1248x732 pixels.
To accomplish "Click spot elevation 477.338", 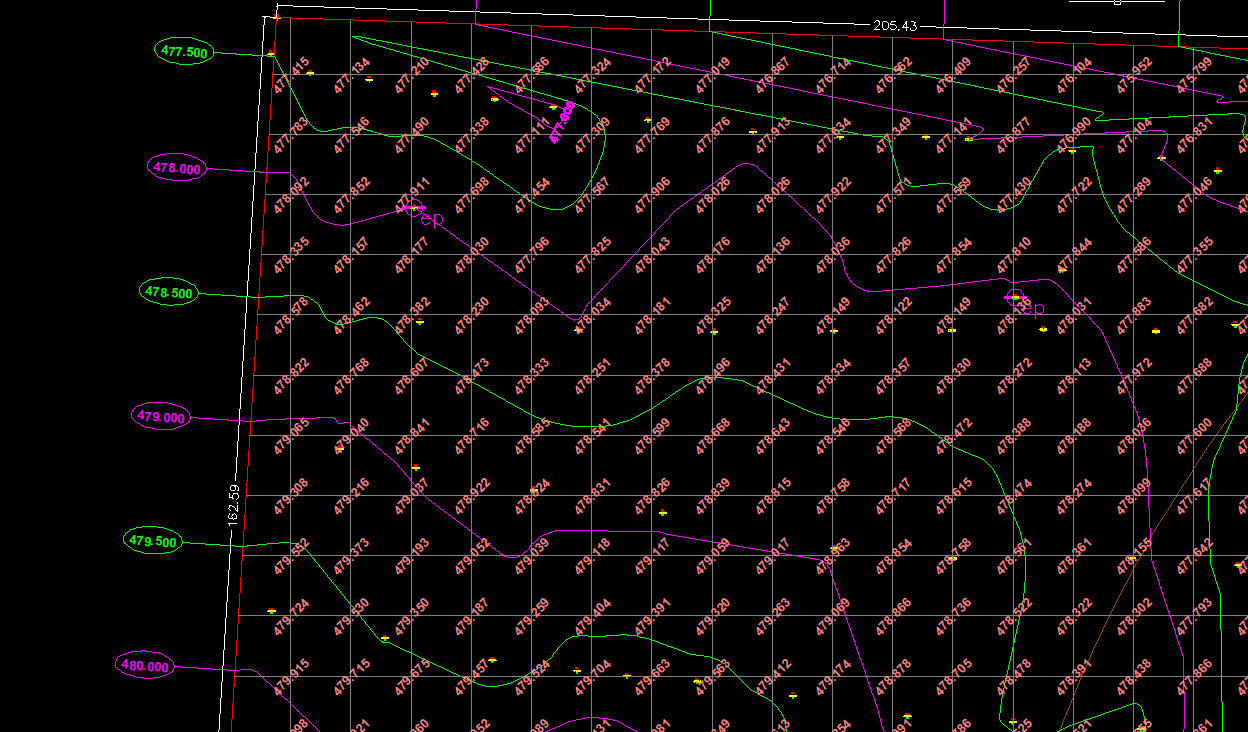I will click(x=472, y=136).
